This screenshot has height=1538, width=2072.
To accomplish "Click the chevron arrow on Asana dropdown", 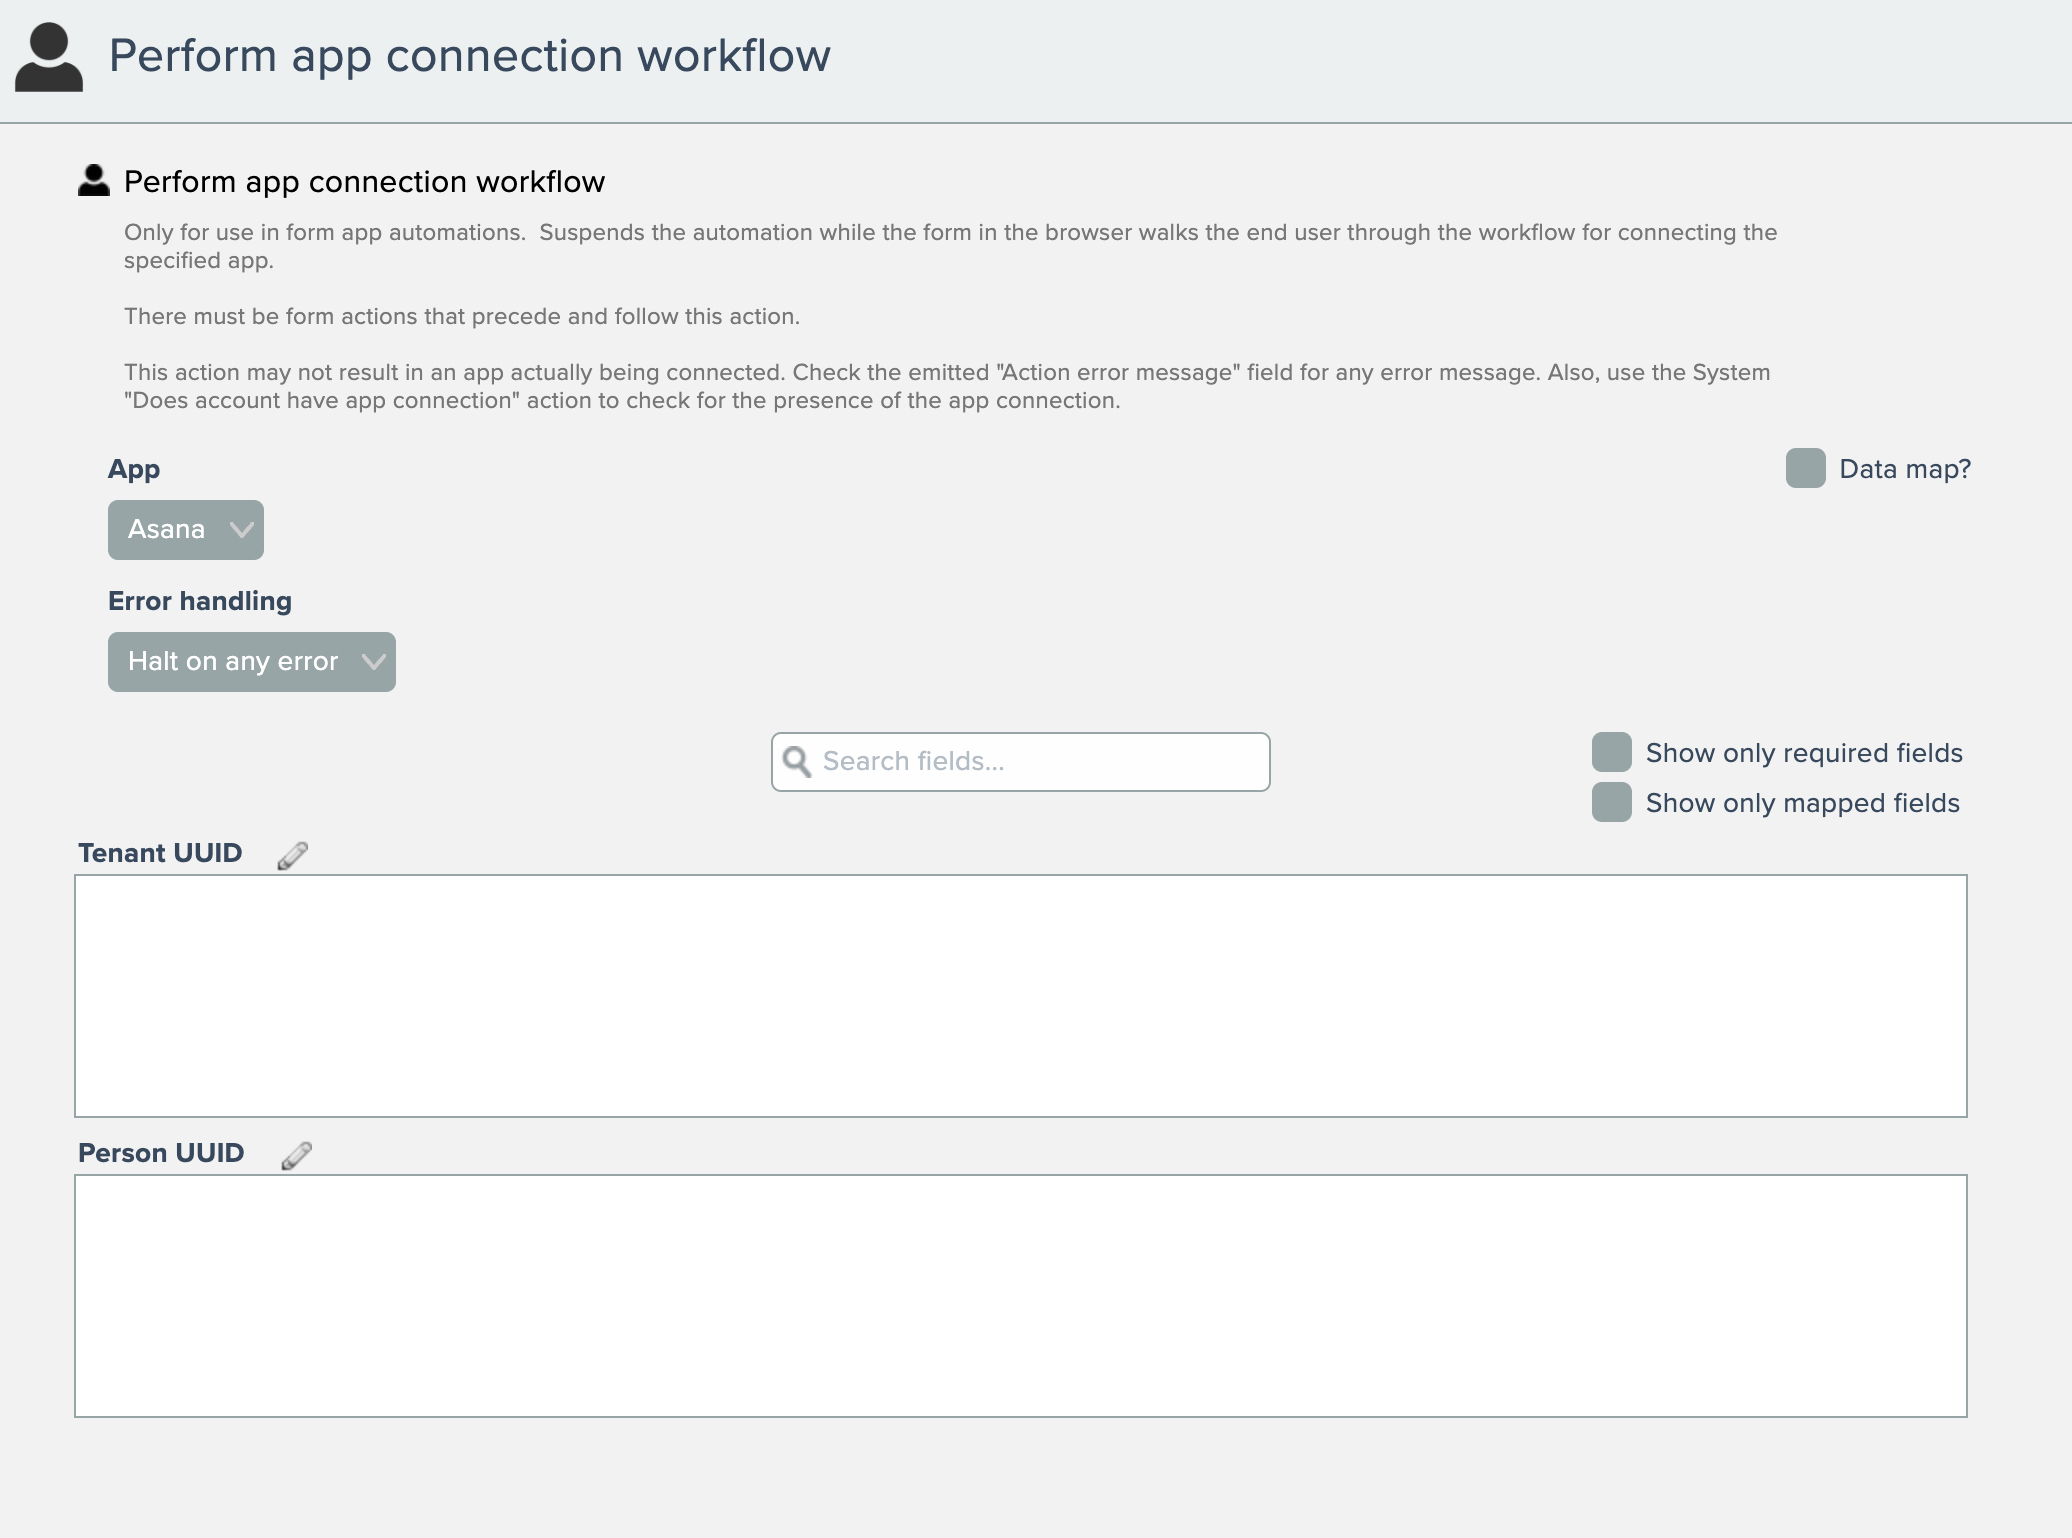I will 241,530.
